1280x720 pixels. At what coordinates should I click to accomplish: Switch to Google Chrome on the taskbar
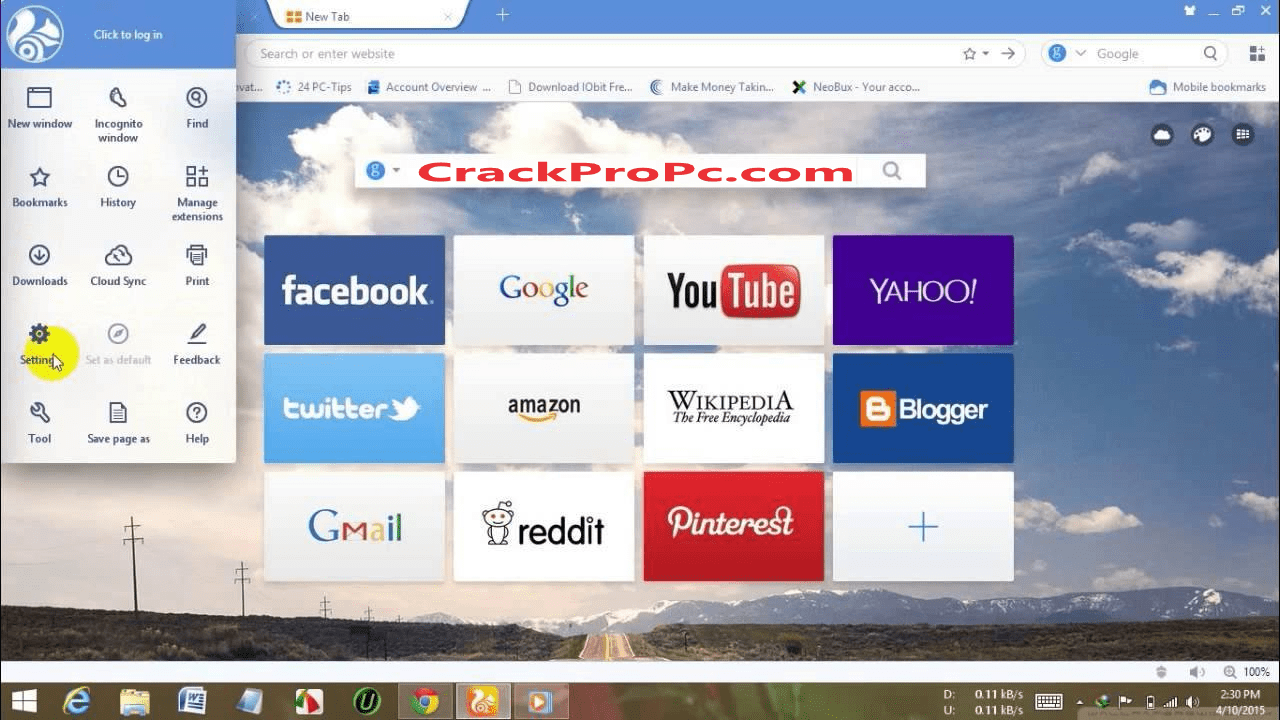(425, 701)
